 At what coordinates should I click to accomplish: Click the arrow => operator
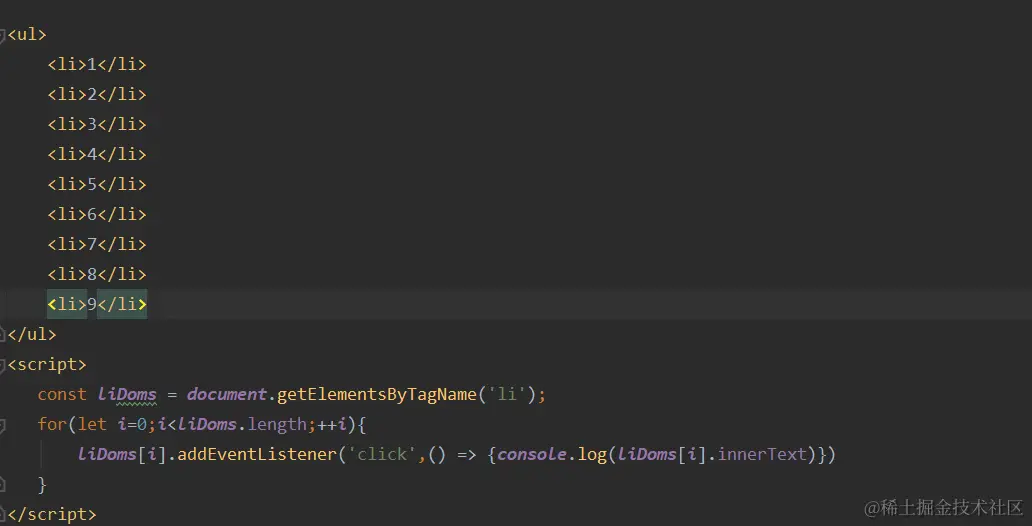point(467,455)
